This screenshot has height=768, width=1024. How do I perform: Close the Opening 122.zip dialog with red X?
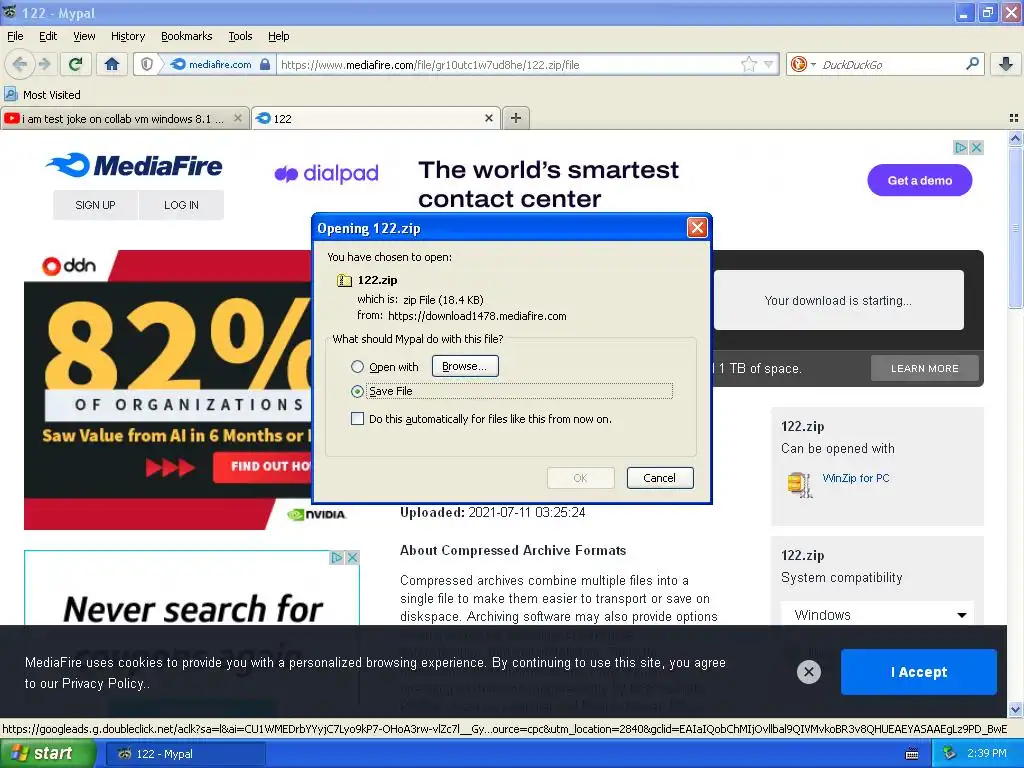point(697,227)
